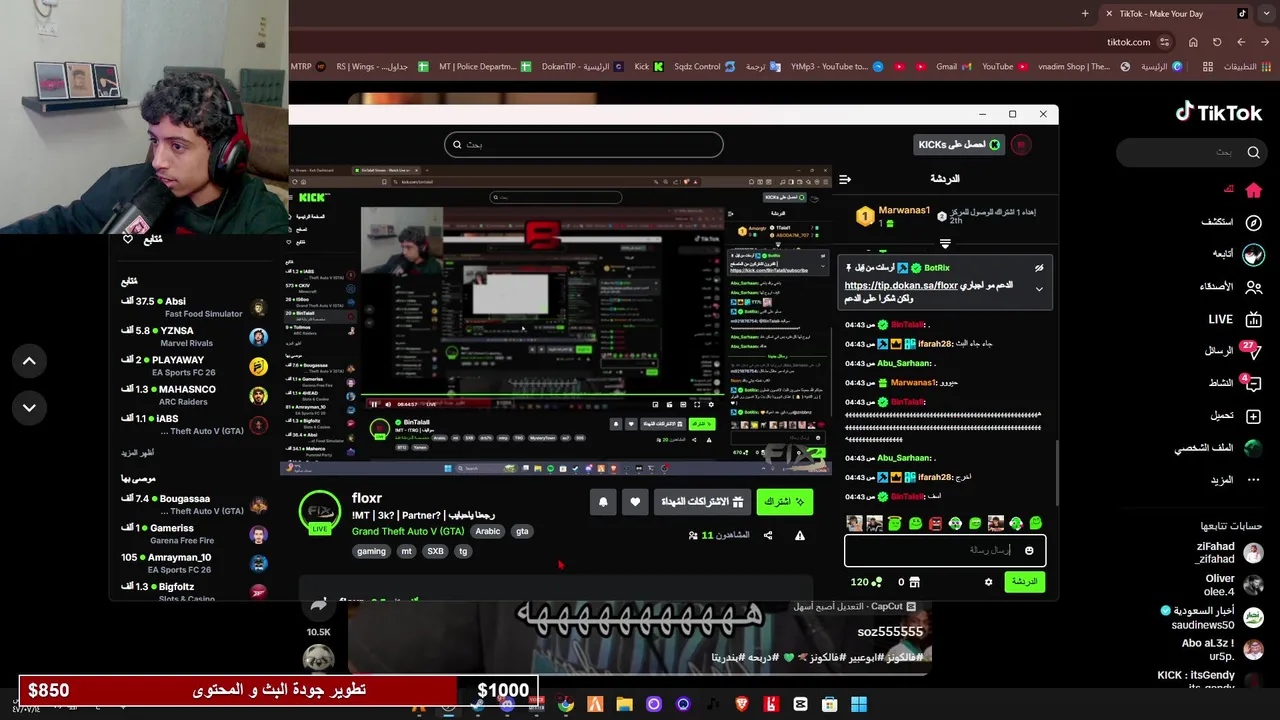This screenshot has width=1280, height=720.
Task: Hide the pinned BotRix message
Action: pos(1039,268)
